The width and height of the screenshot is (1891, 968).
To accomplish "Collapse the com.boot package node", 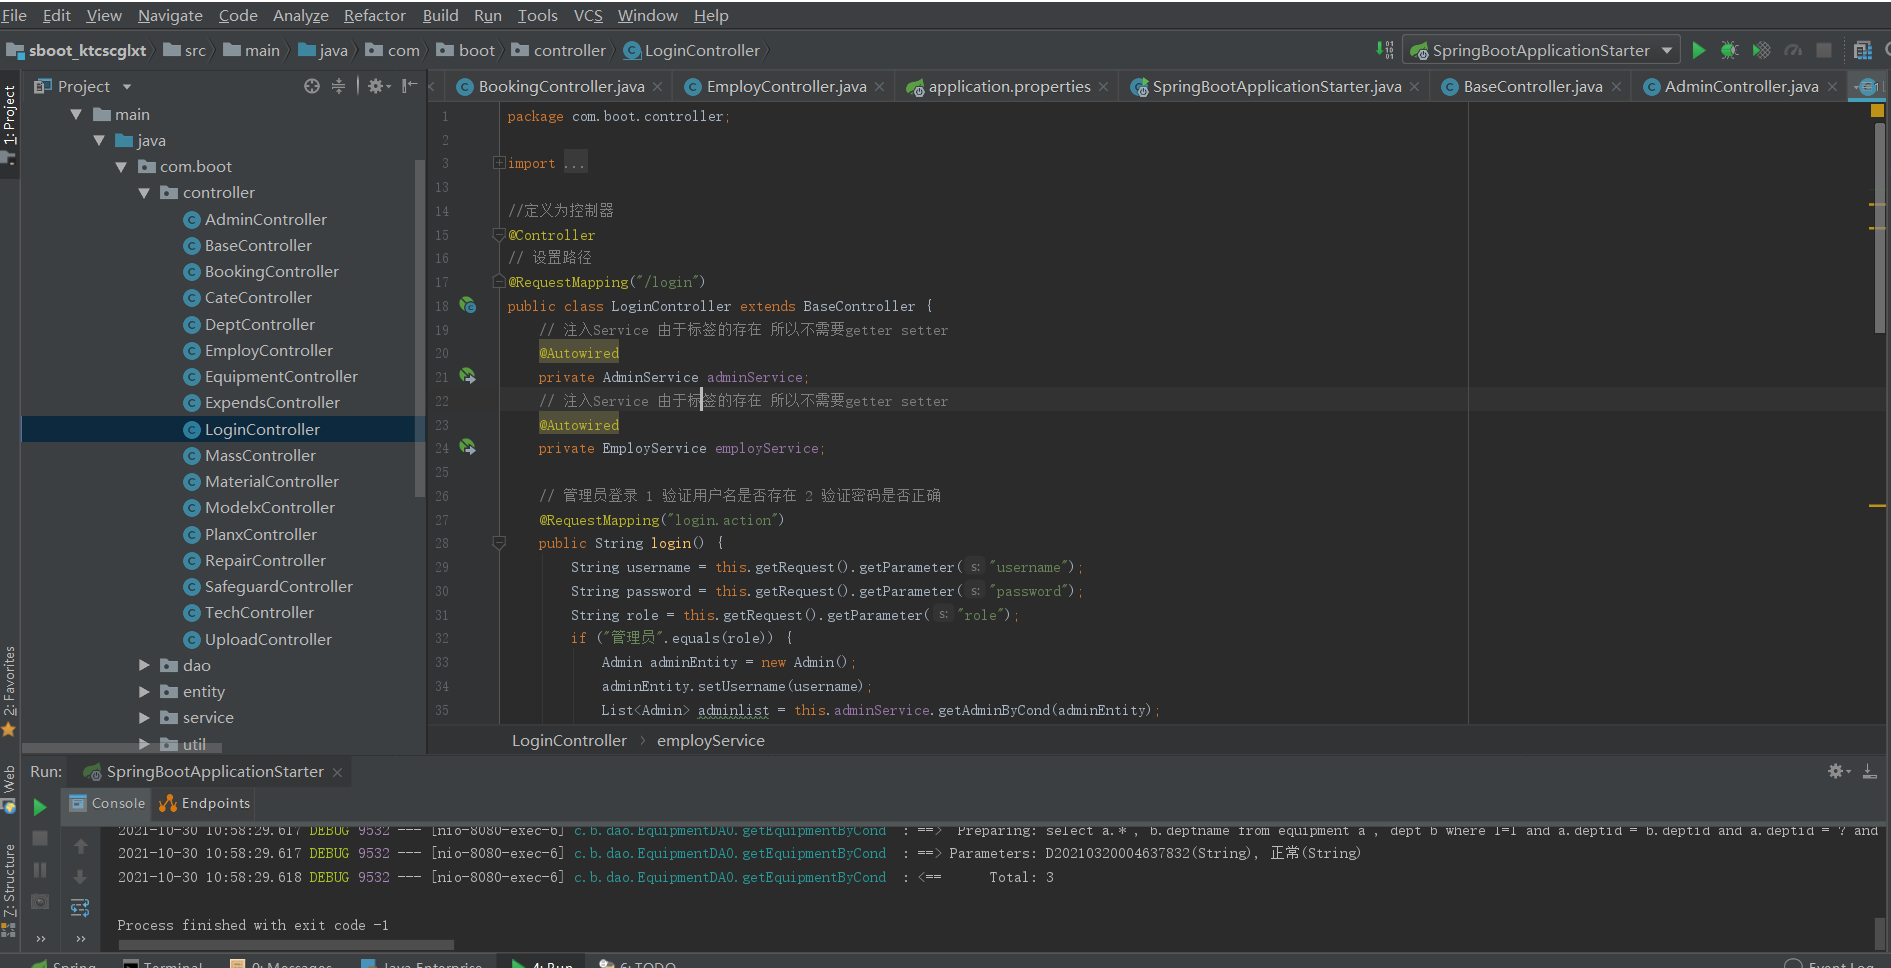I will coord(121,166).
